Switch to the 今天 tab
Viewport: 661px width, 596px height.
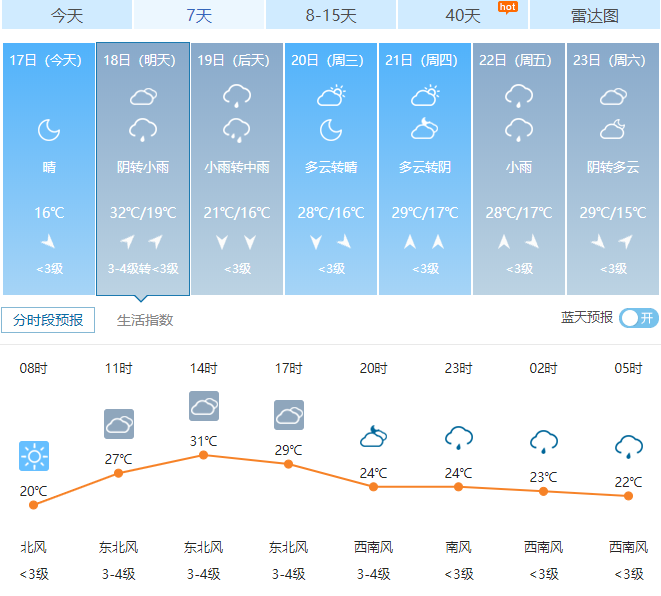[x=66, y=15]
